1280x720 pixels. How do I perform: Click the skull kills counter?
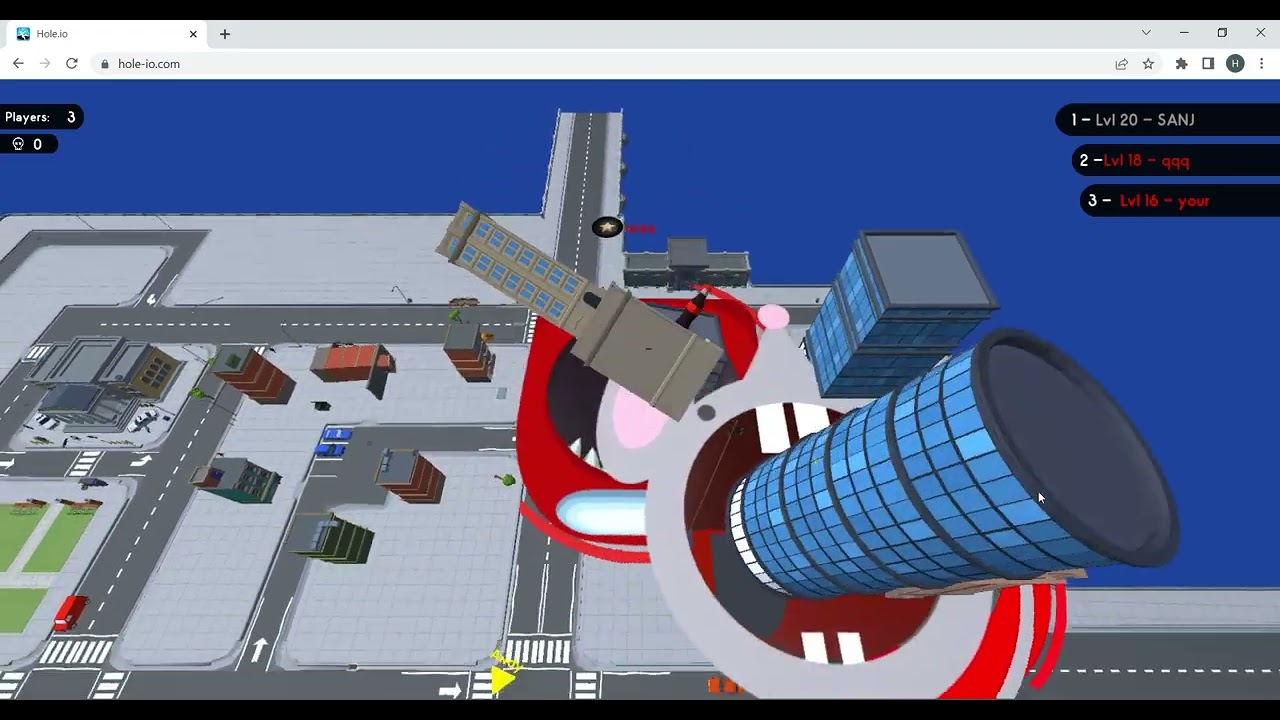pyautogui.click(x=27, y=144)
